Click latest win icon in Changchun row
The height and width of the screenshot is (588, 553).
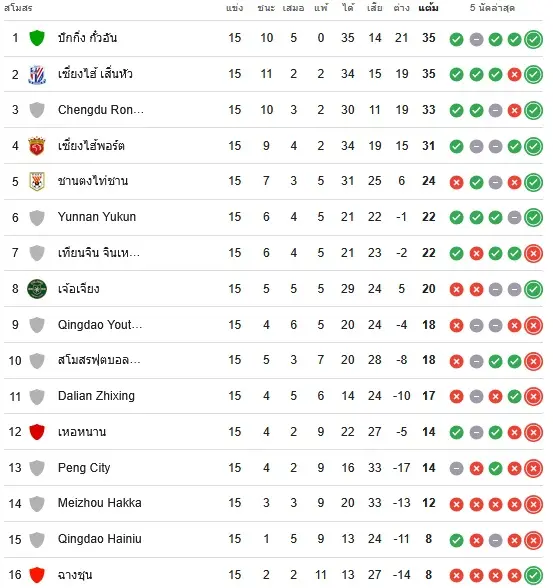[533, 576]
